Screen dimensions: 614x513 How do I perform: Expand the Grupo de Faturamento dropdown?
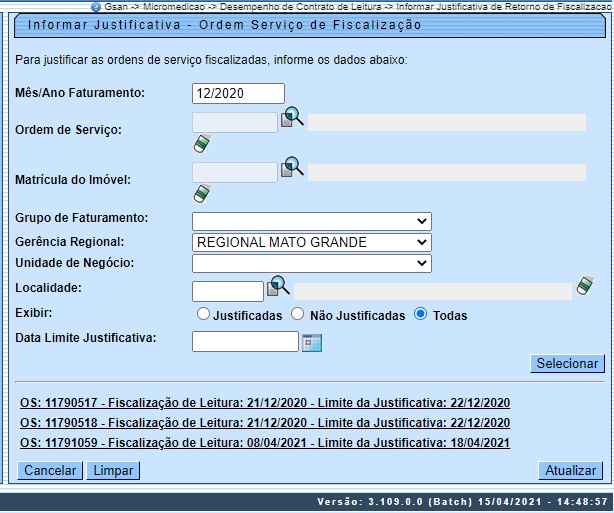click(311, 221)
